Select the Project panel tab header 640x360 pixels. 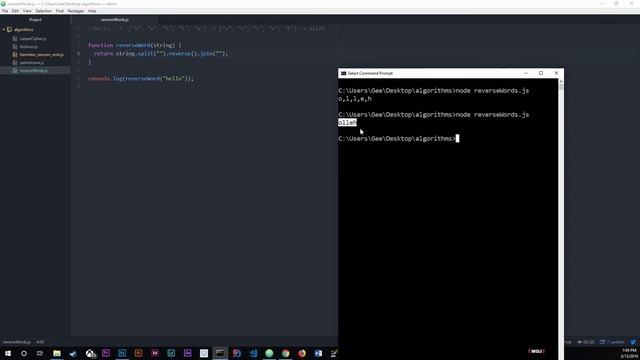pyautogui.click(x=35, y=20)
